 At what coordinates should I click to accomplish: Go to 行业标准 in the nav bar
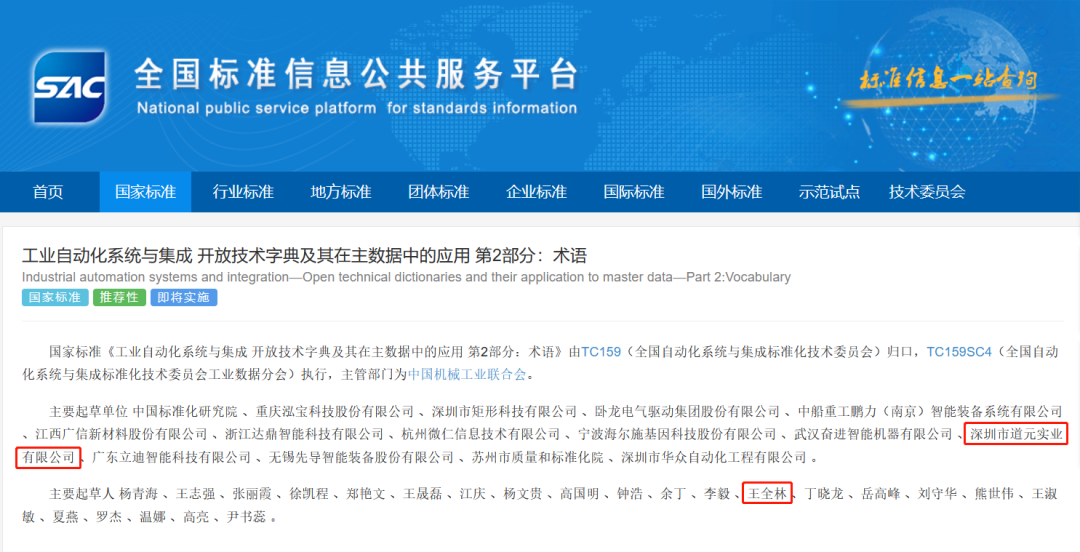243,192
